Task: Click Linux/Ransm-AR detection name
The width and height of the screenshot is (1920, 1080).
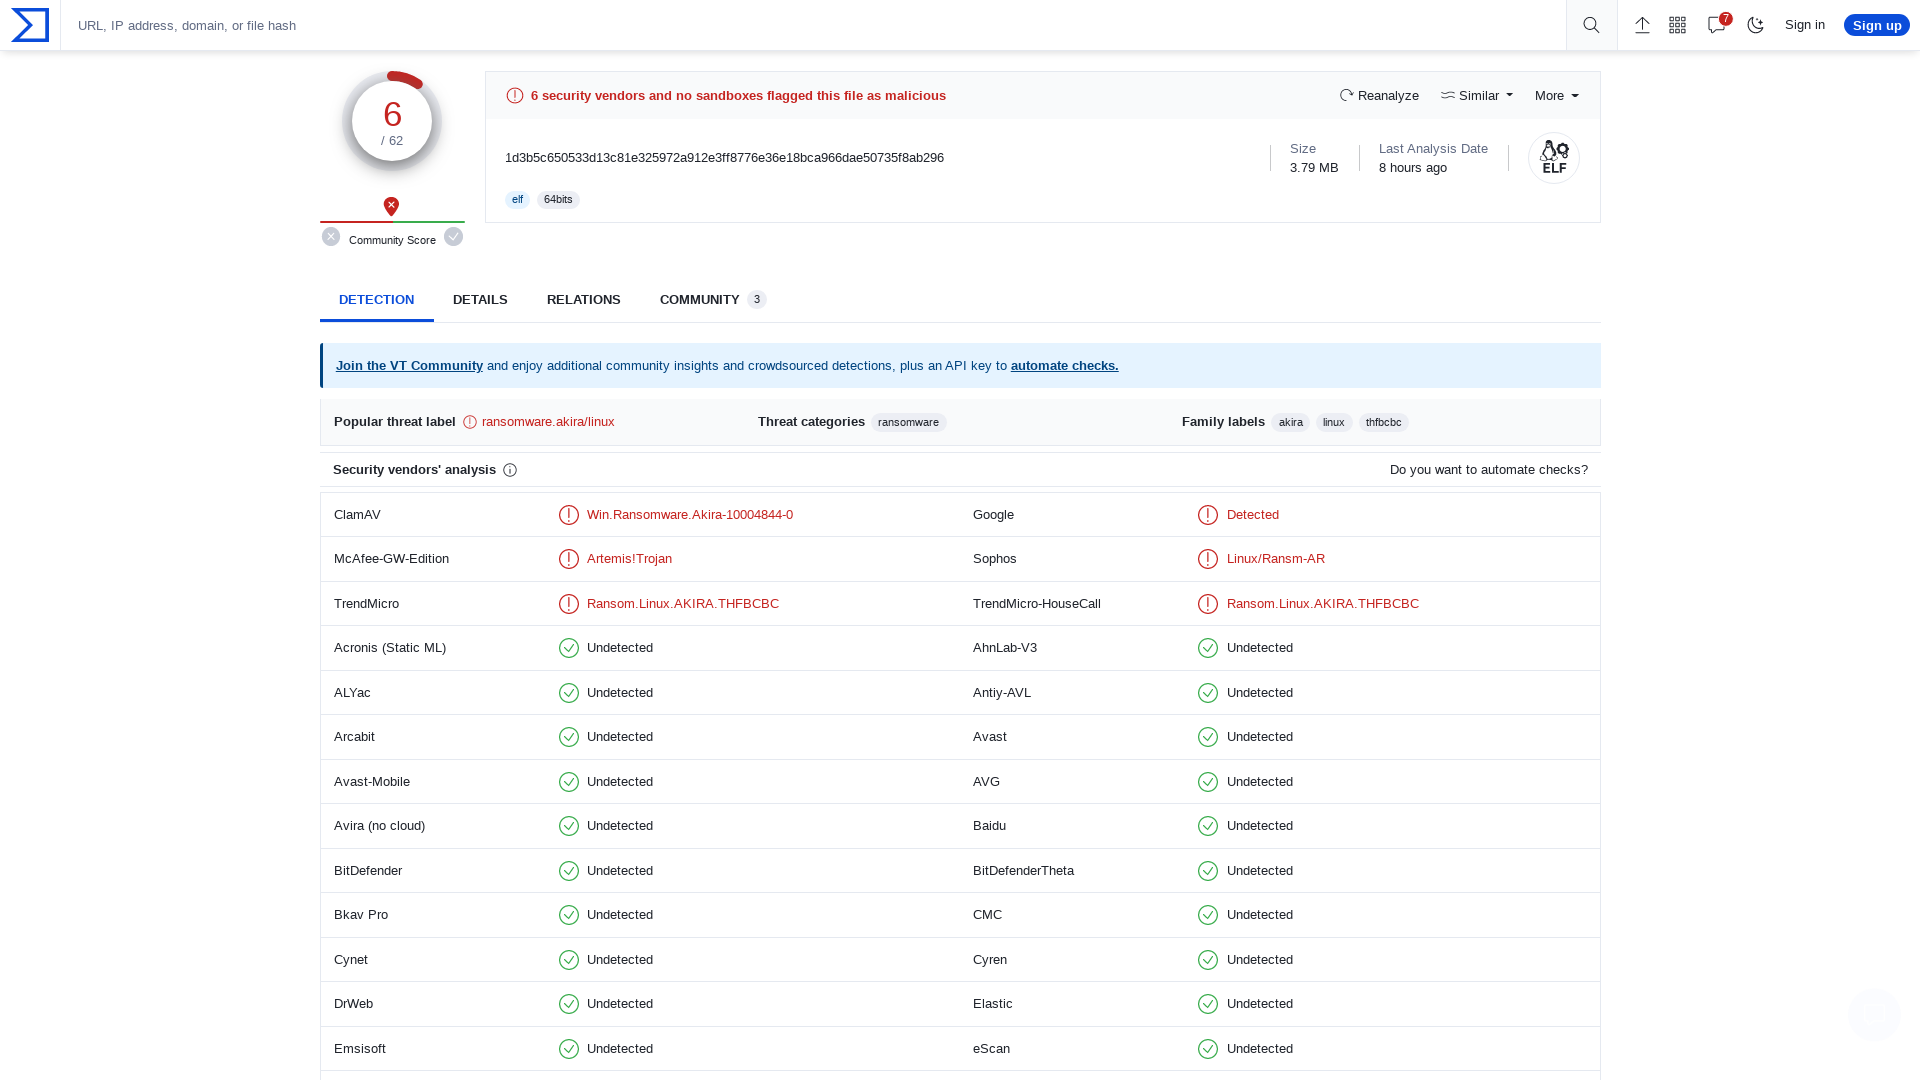Action: pos(1276,559)
